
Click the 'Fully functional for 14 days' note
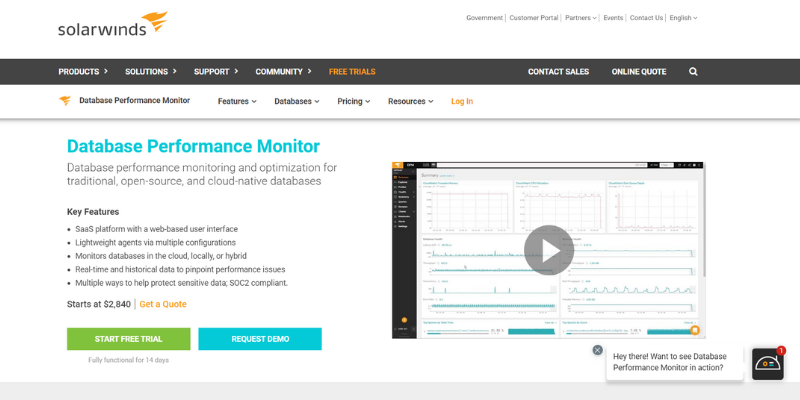[x=129, y=360]
